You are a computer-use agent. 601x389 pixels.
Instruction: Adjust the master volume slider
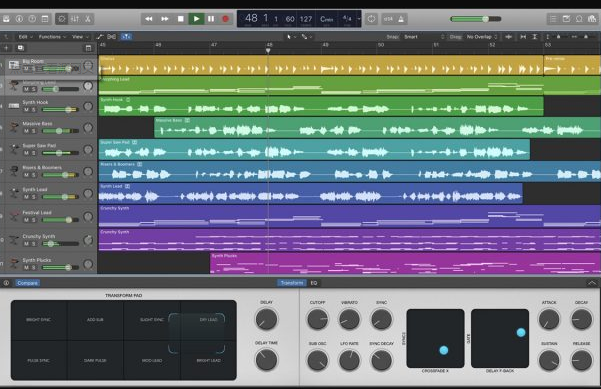[476, 19]
